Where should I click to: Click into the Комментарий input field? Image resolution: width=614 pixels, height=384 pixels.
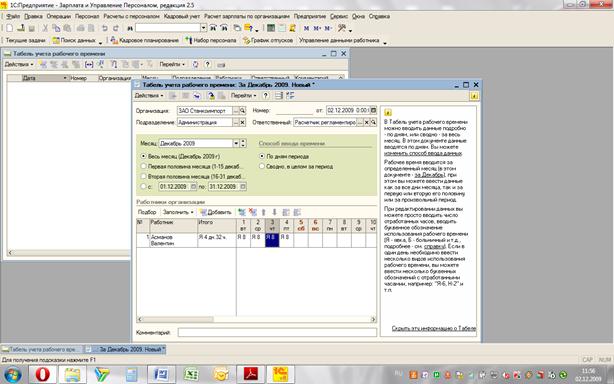[277, 332]
